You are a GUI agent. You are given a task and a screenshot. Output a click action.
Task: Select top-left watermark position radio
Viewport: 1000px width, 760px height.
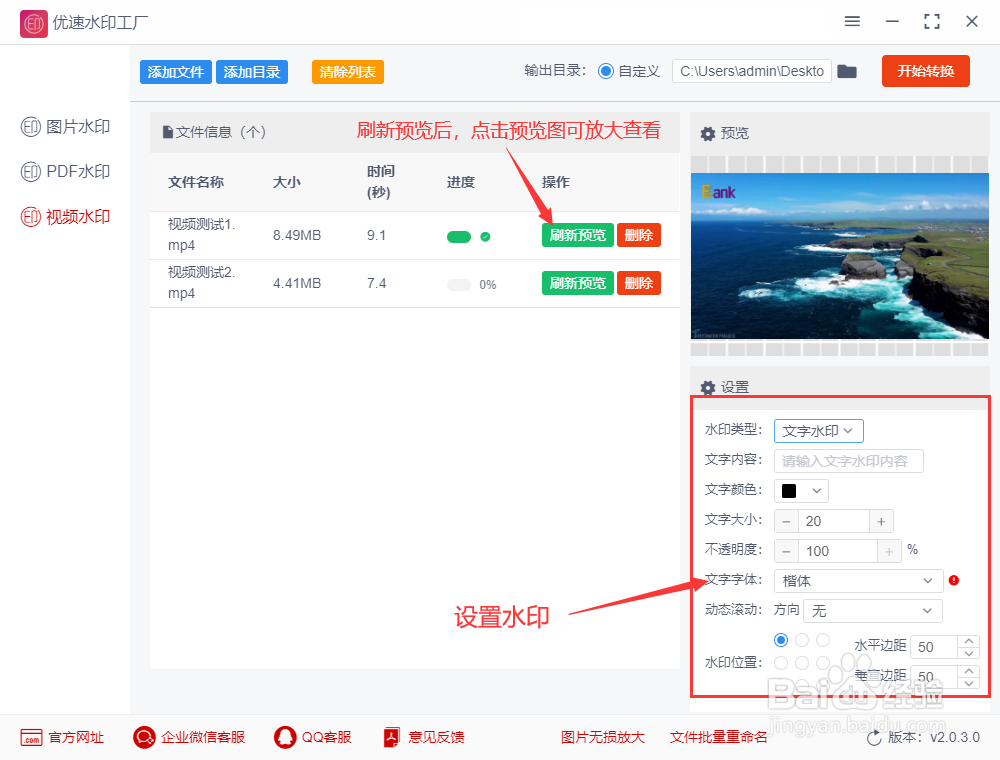click(x=781, y=639)
